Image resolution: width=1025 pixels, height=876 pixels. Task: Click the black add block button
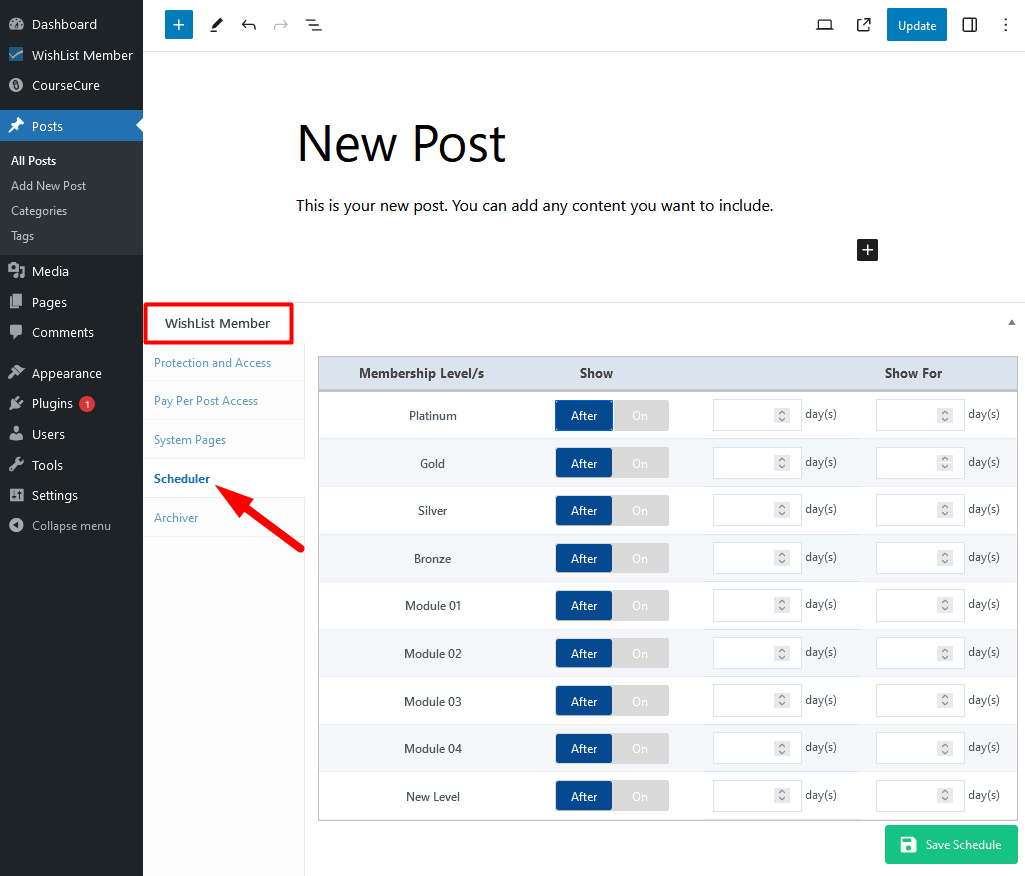click(x=867, y=250)
